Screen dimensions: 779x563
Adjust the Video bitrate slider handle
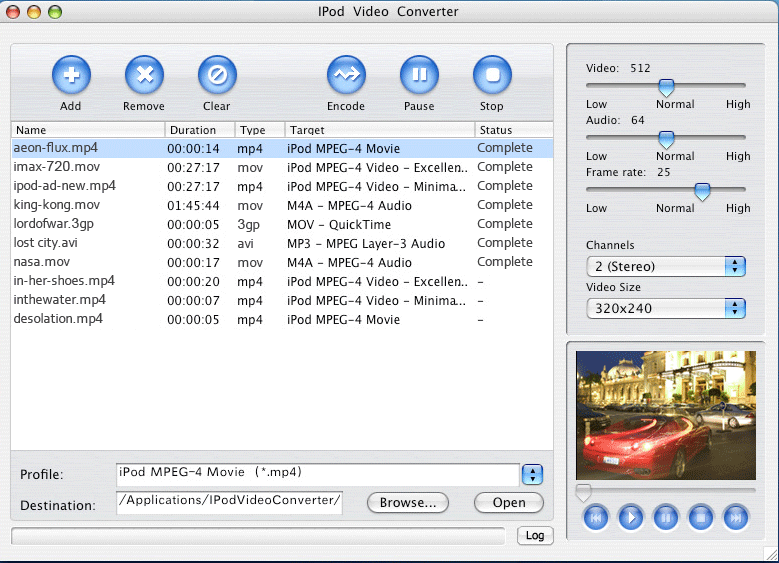pyautogui.click(x=666, y=87)
